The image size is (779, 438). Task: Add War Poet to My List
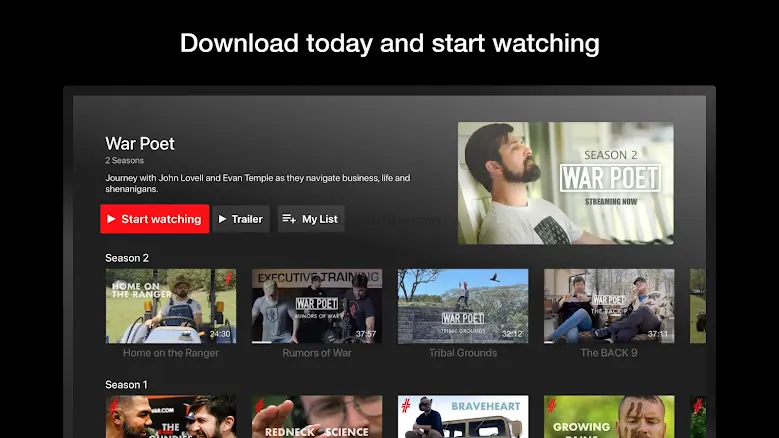pyautogui.click(x=311, y=219)
